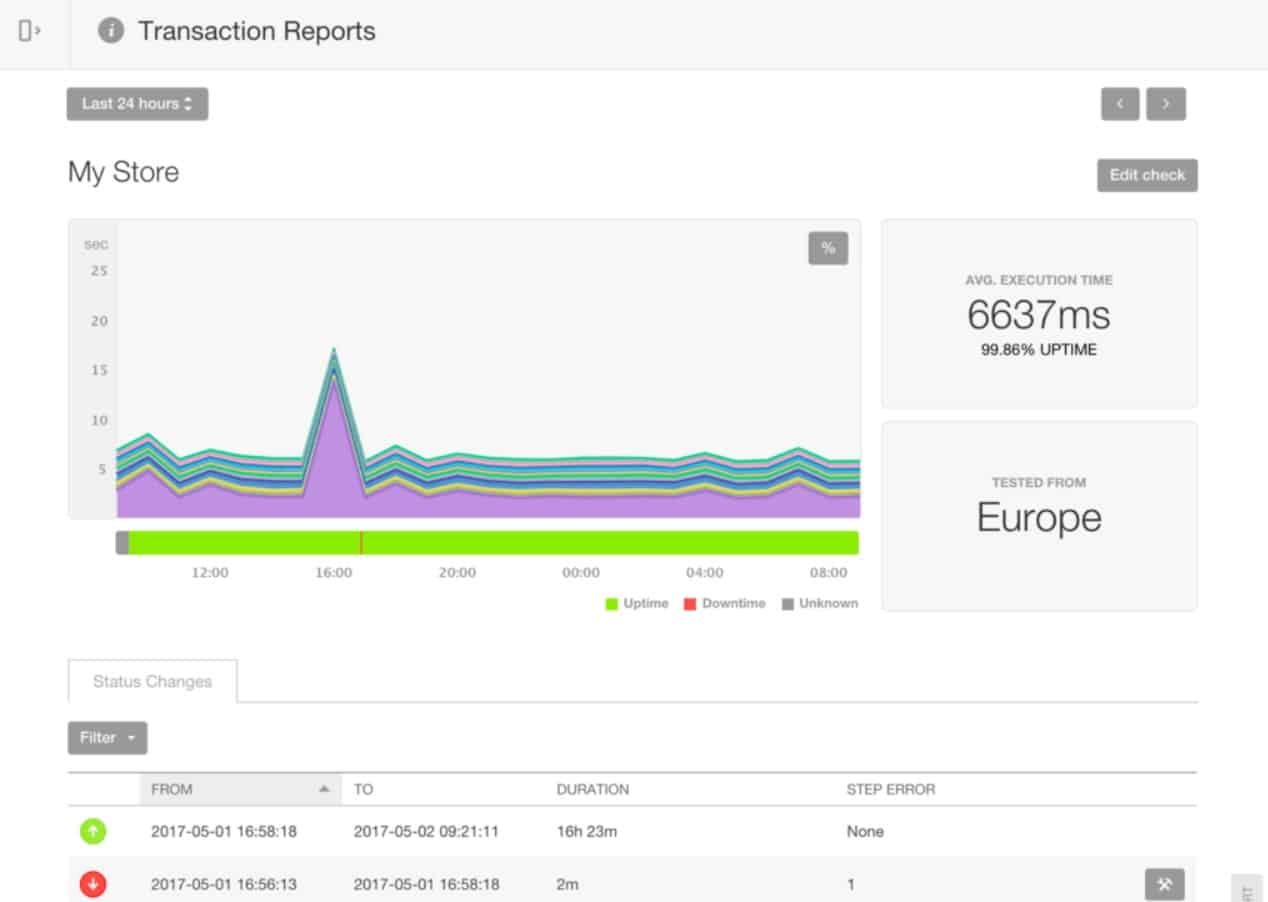The image size is (1268, 902).
Task: Toggle the chart percentage view button
Action: click(x=828, y=248)
